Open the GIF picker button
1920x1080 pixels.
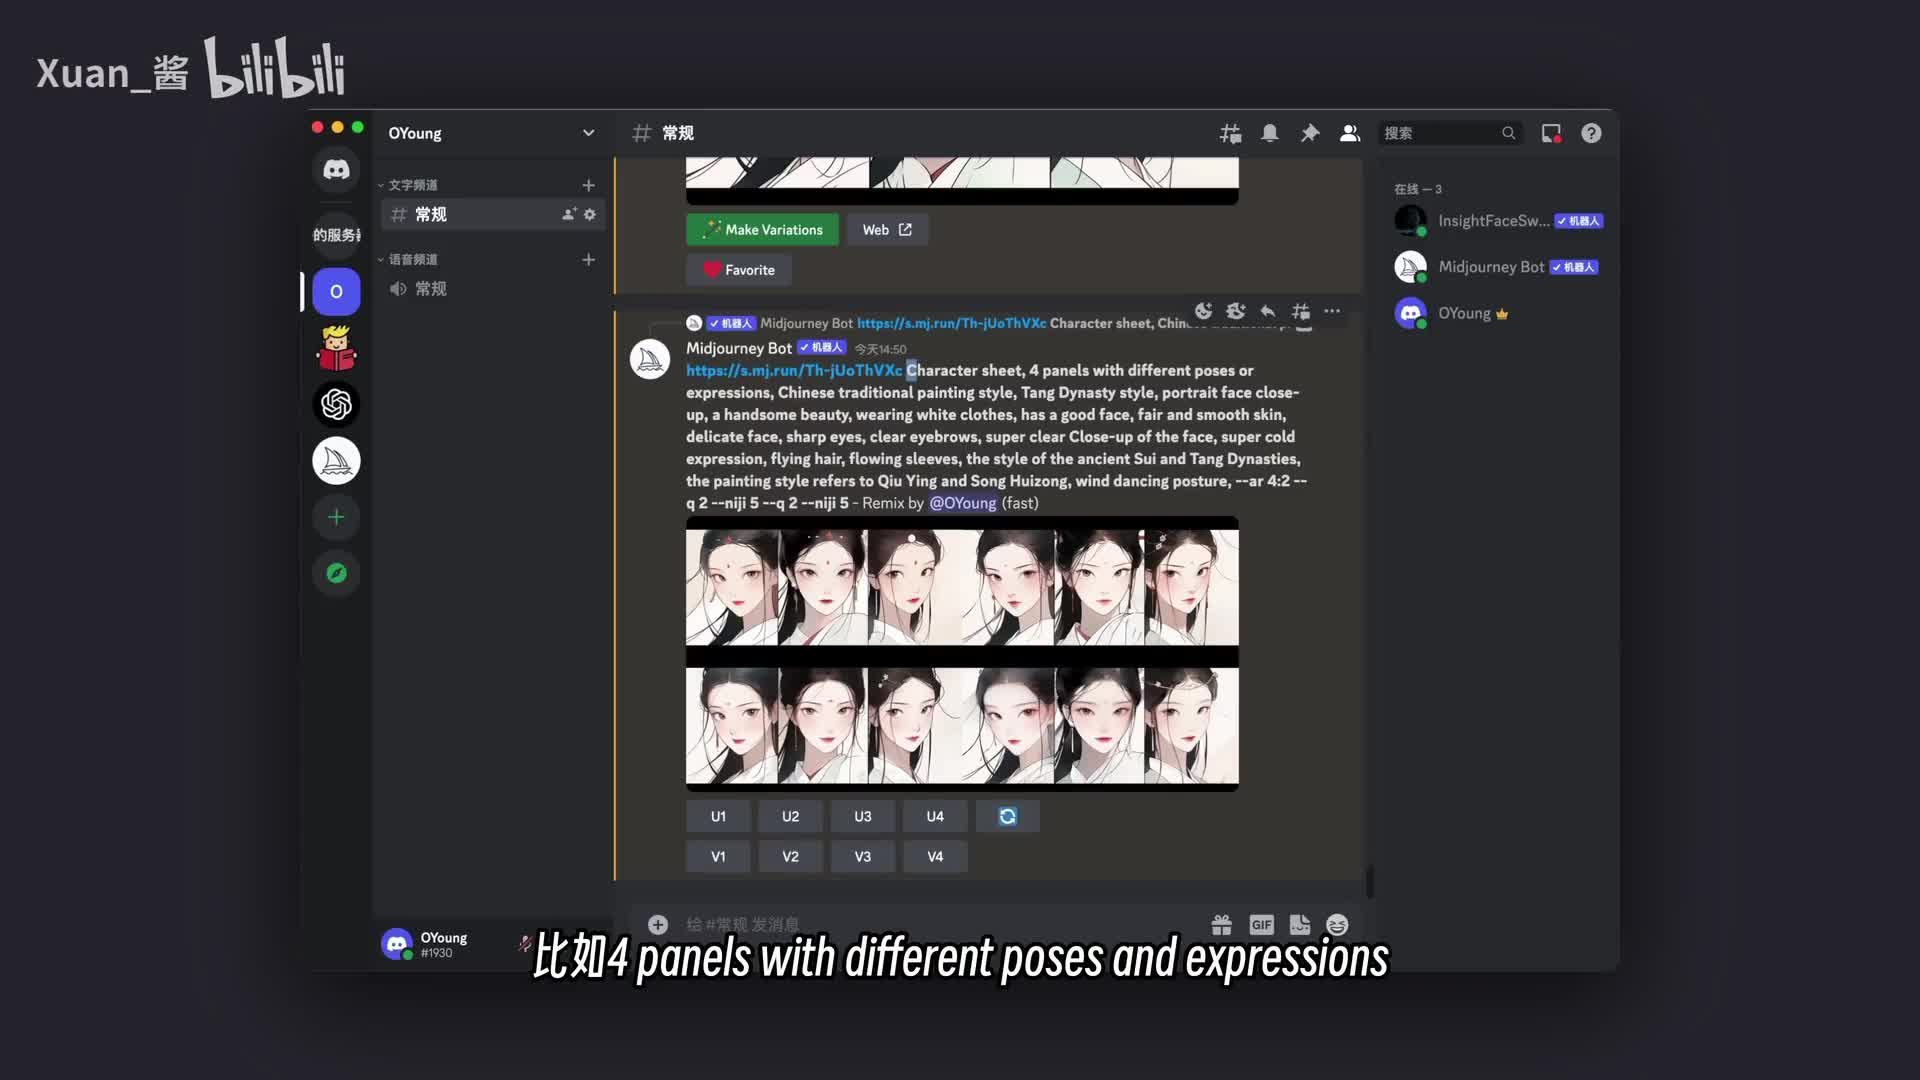point(1261,925)
